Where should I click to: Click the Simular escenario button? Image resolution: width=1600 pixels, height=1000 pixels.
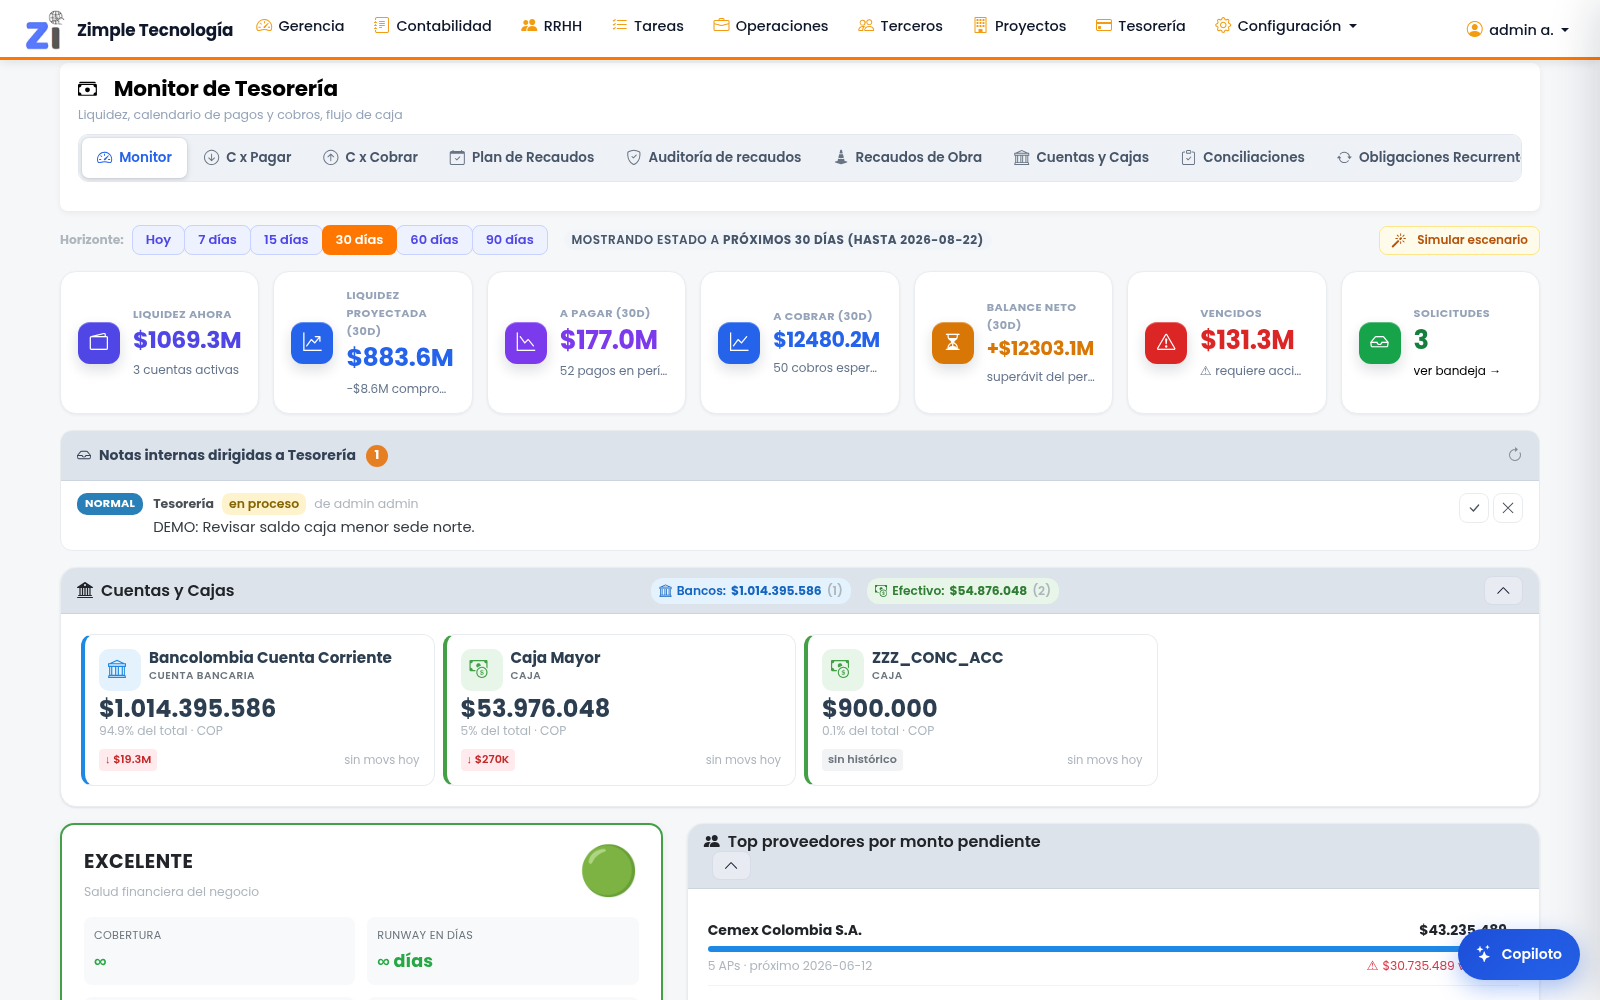(1460, 240)
